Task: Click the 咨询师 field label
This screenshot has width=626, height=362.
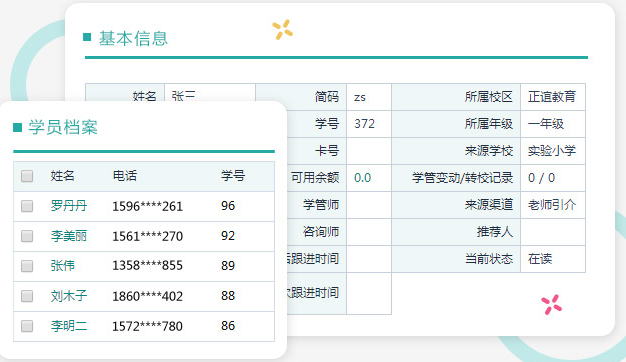Action: 321,231
